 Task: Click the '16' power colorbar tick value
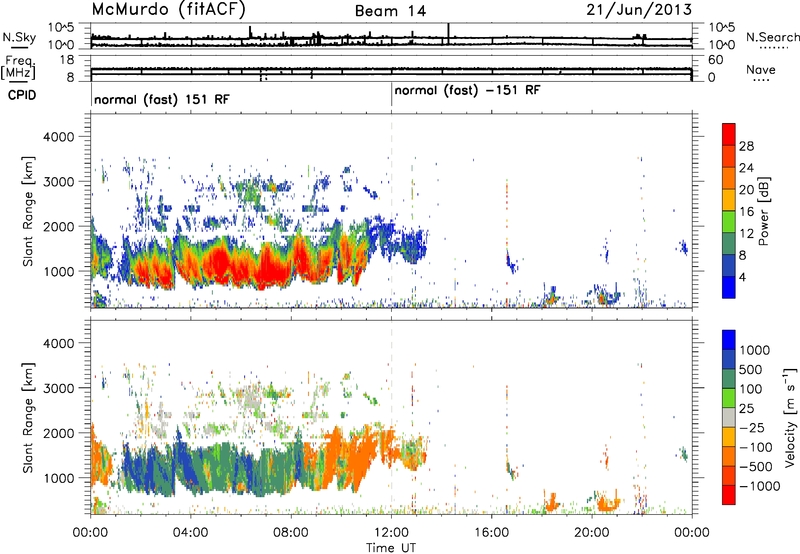(746, 211)
